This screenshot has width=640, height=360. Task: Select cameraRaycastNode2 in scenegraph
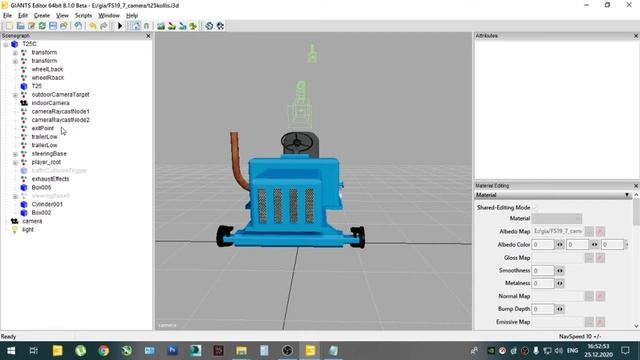point(60,120)
